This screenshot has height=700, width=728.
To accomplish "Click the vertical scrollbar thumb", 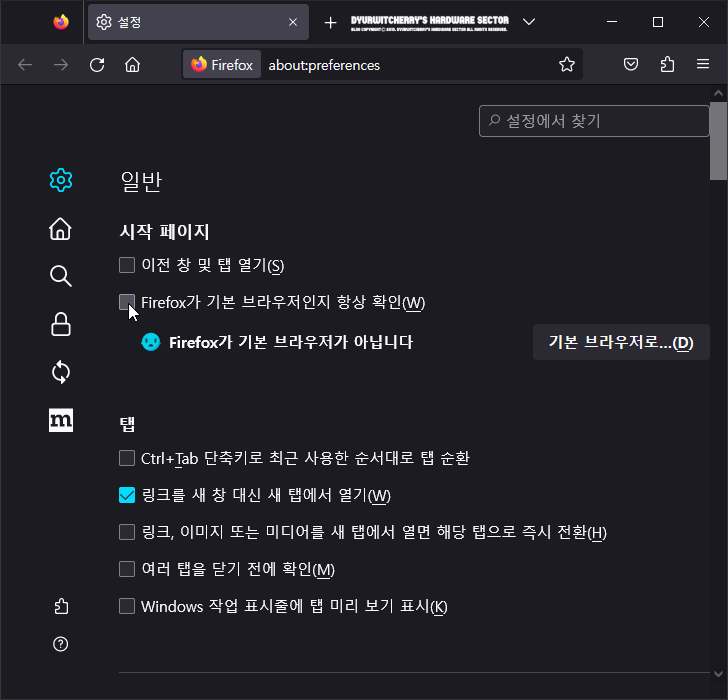I will point(718,141).
